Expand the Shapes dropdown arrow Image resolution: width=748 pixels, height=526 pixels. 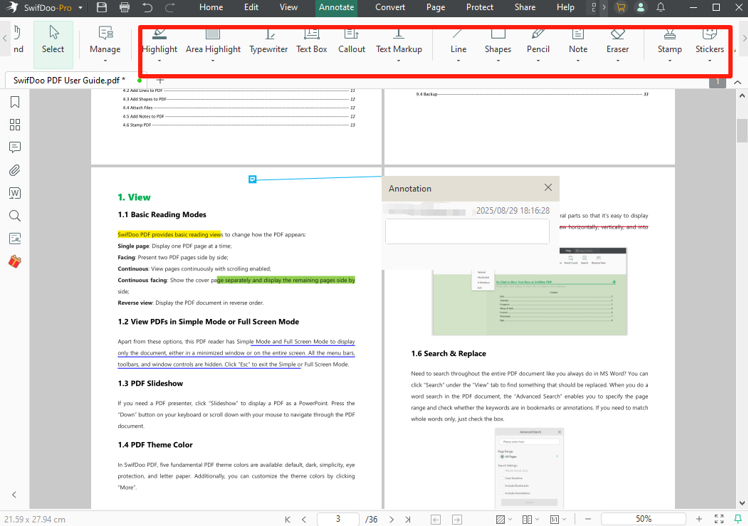click(x=498, y=61)
